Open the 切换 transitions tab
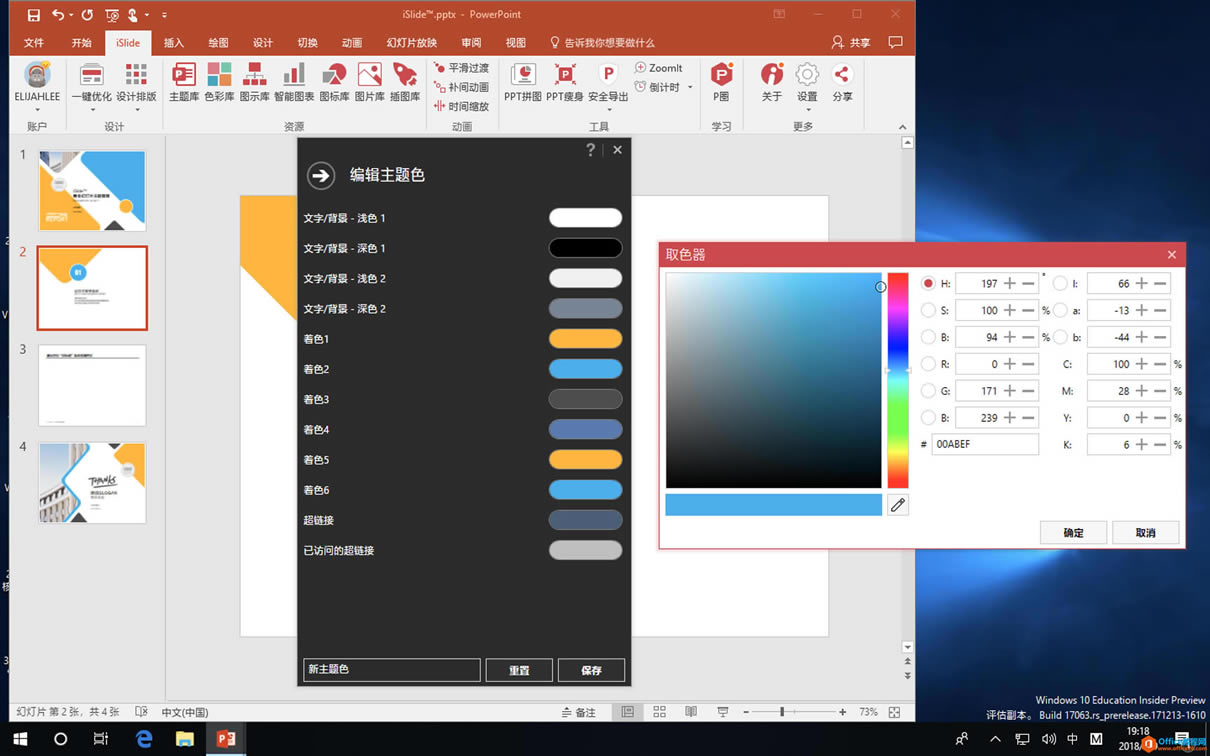The image size is (1210, 756). (x=307, y=43)
